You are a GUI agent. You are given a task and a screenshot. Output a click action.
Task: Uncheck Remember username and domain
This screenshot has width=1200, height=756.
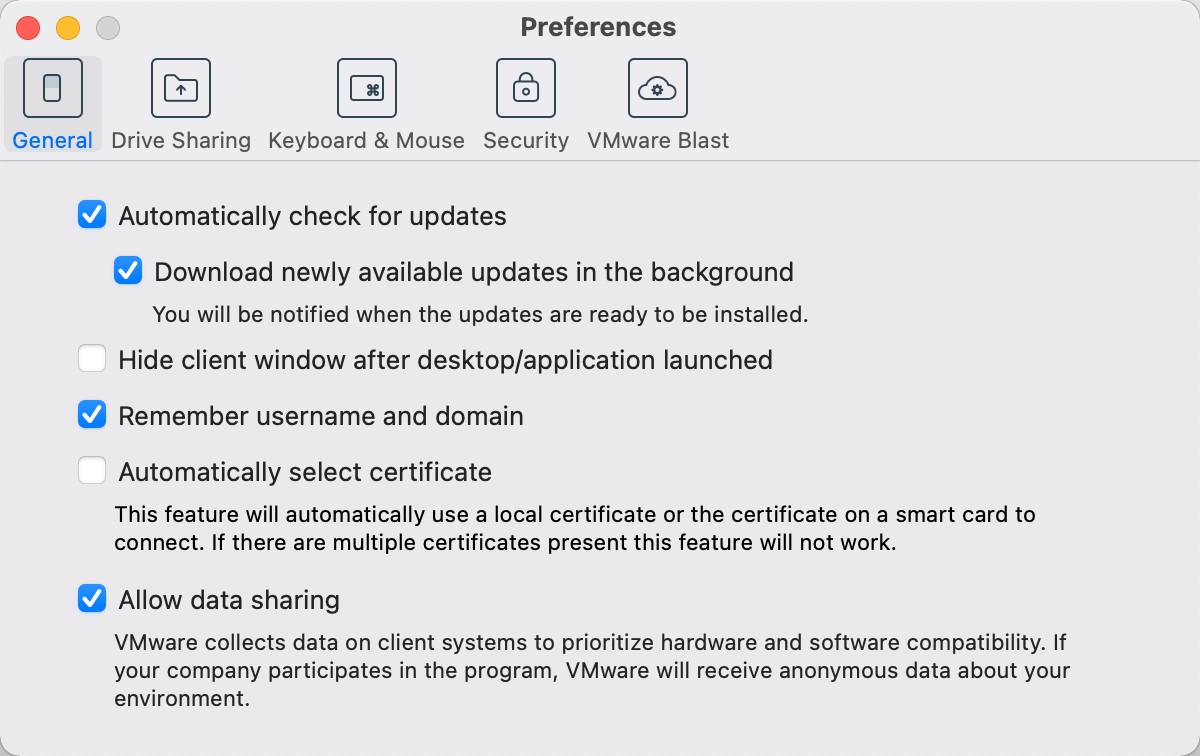[x=92, y=415]
